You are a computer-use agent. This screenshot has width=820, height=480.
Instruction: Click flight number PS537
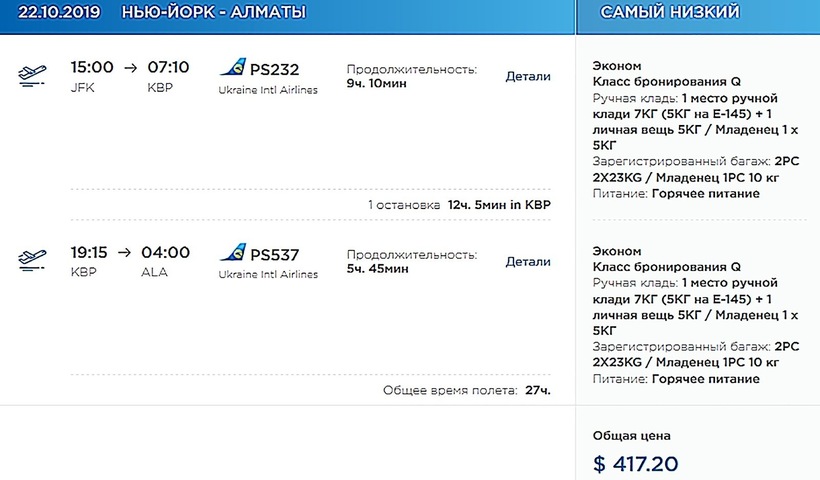274,254
